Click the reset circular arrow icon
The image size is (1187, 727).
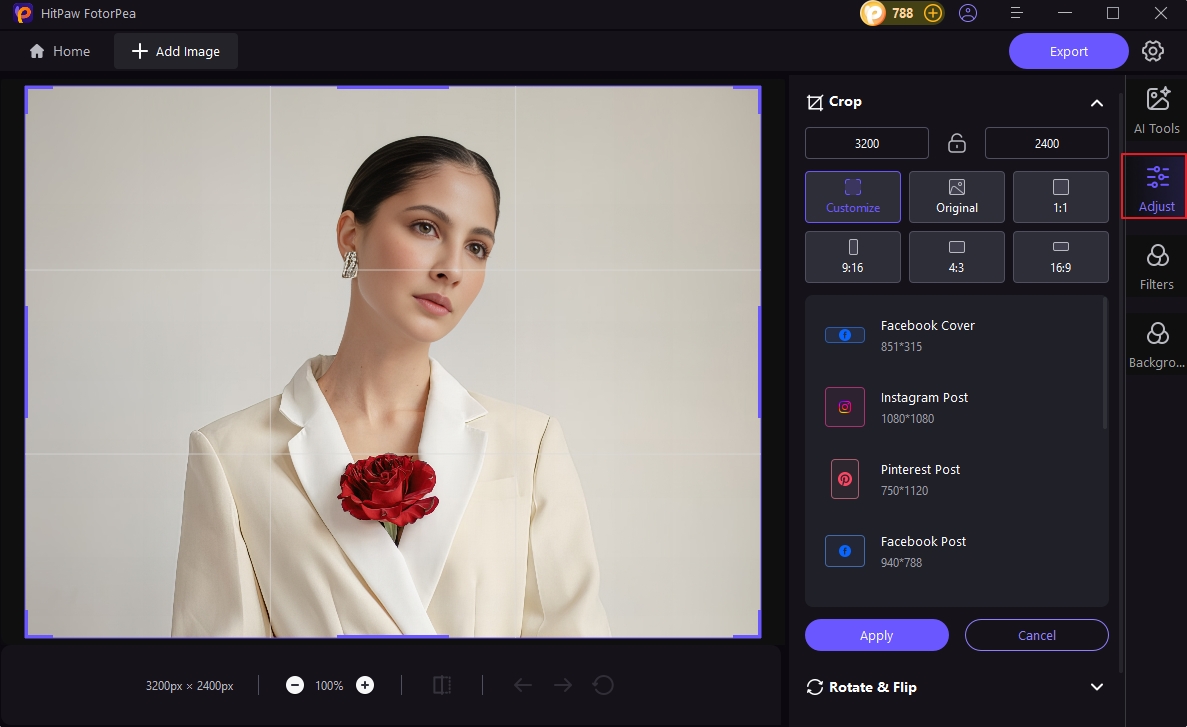pyautogui.click(x=603, y=685)
